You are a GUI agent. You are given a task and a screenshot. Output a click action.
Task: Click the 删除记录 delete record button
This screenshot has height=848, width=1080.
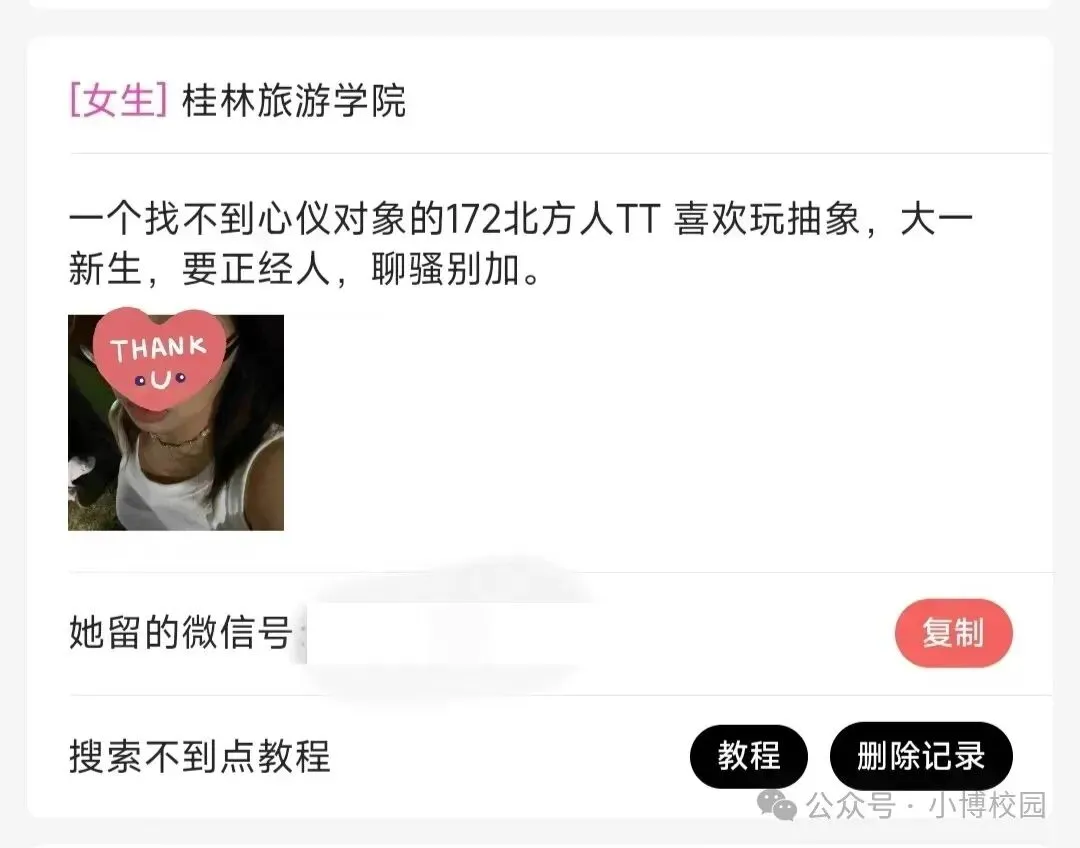point(922,756)
